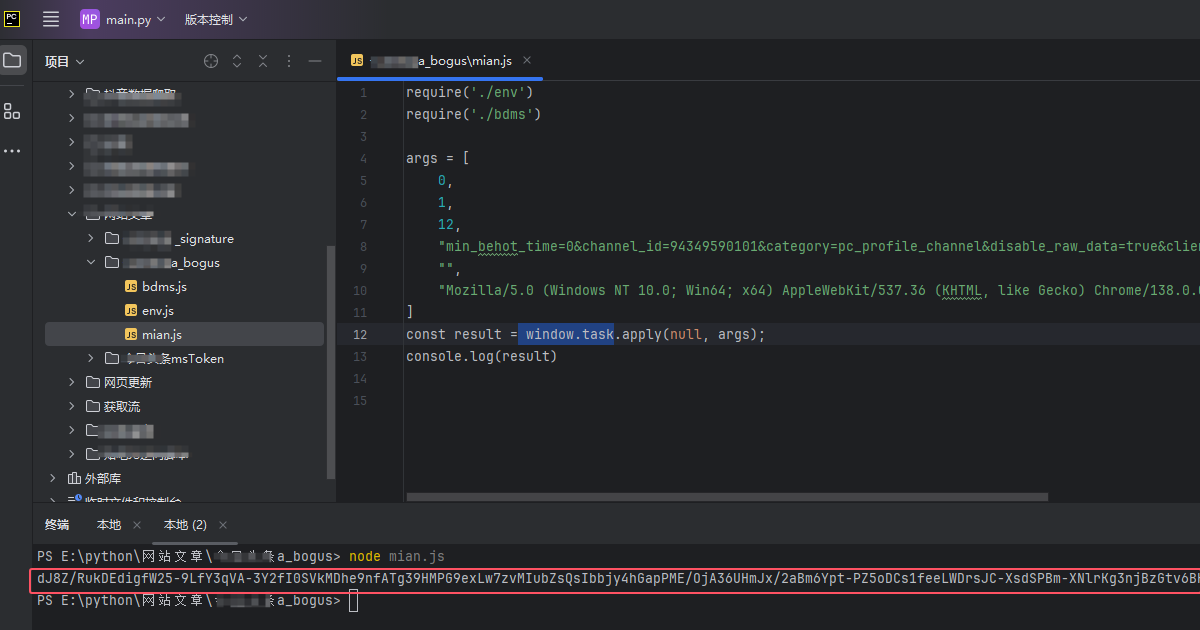The width and height of the screenshot is (1200, 630).
Task: Open the More tool windows ellipsis
Action: click(12, 151)
